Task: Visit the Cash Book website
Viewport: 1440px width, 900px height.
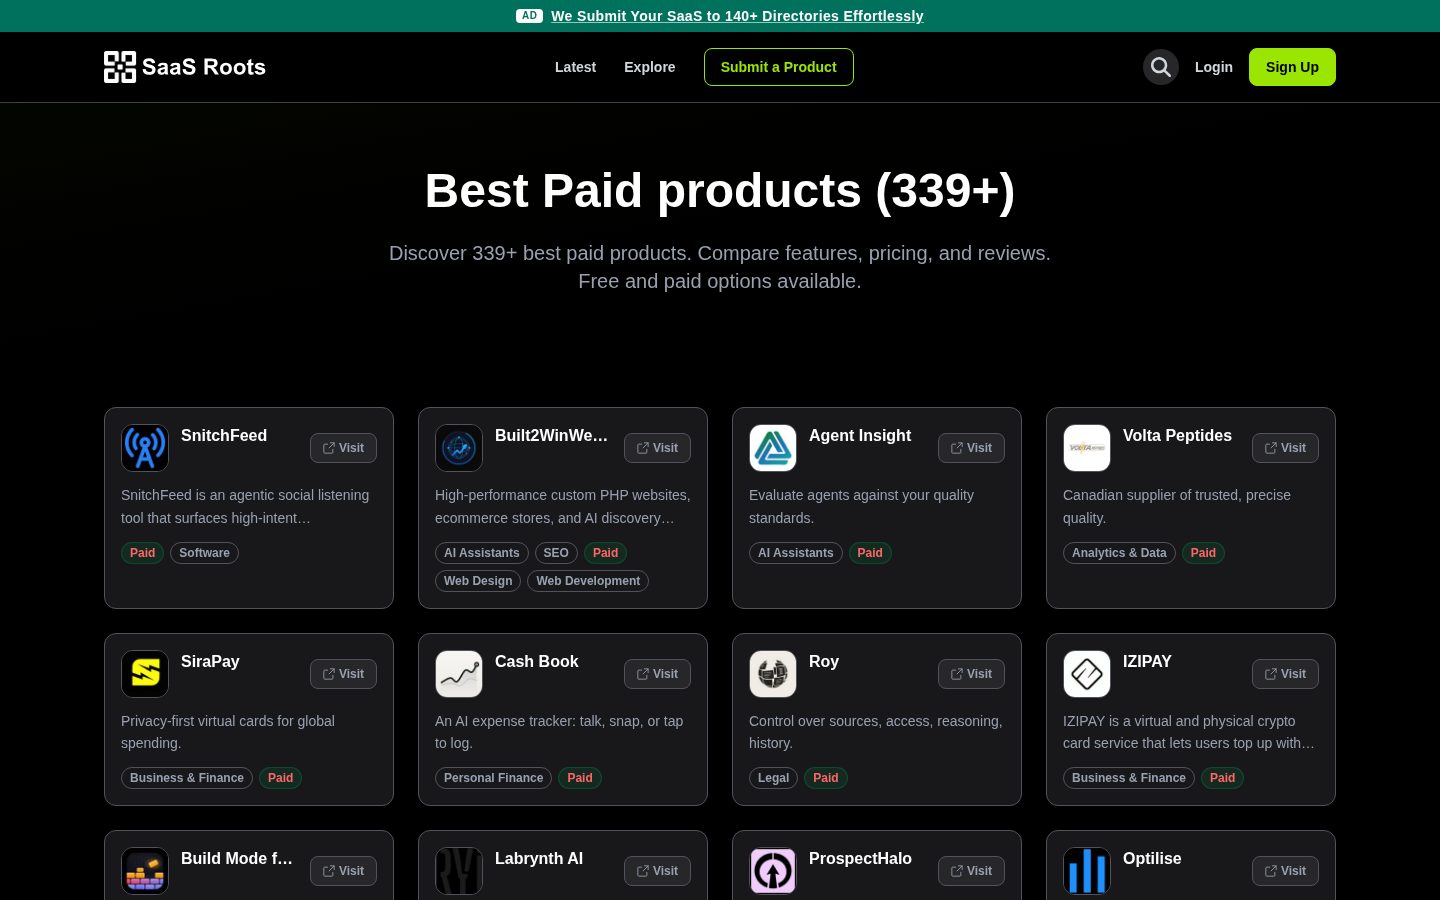Action: pyautogui.click(x=657, y=674)
